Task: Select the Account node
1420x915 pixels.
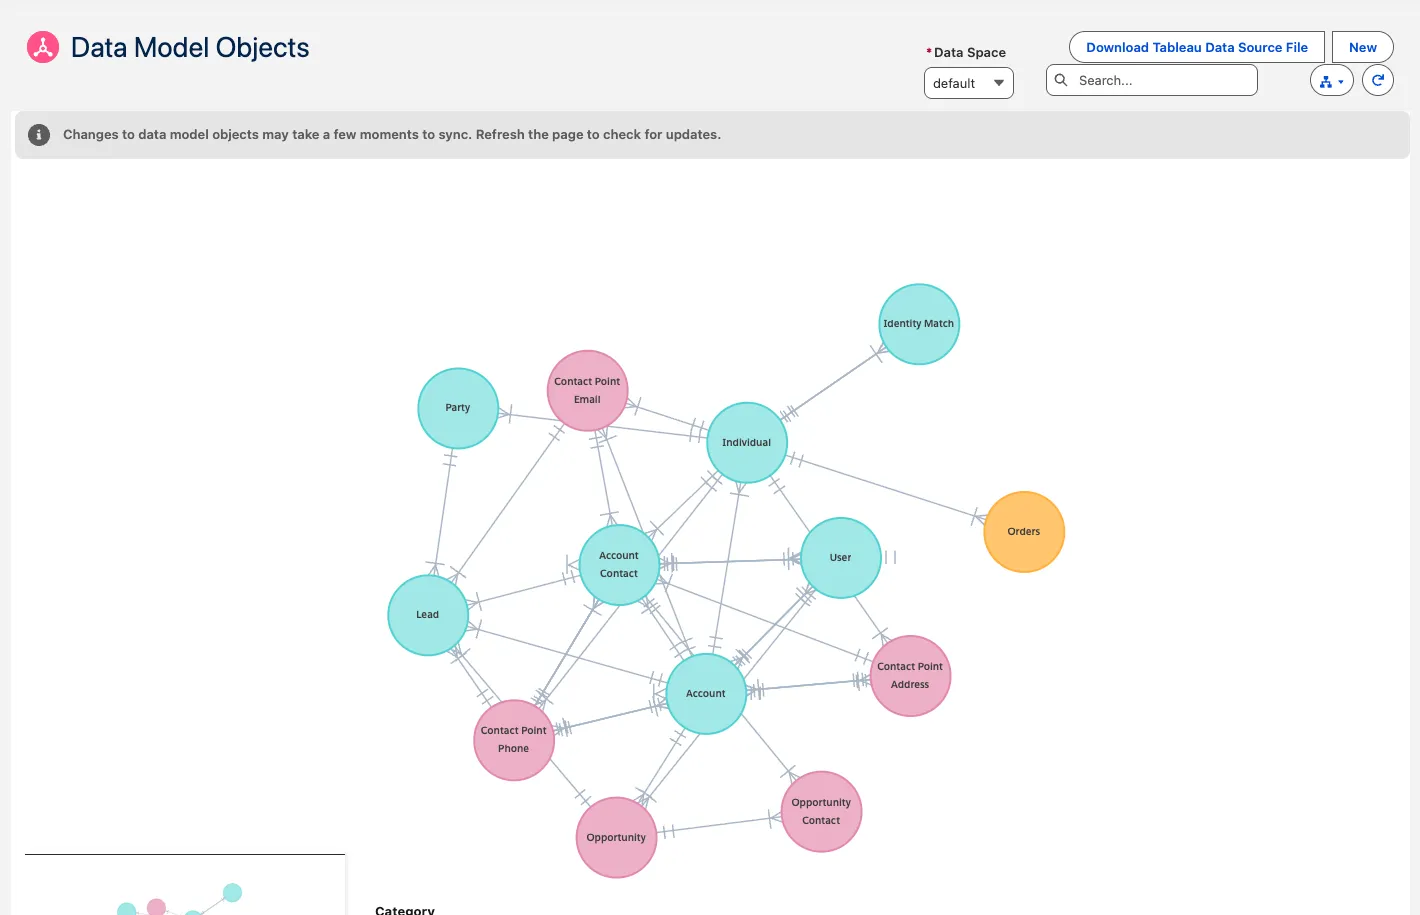Action: [705, 693]
